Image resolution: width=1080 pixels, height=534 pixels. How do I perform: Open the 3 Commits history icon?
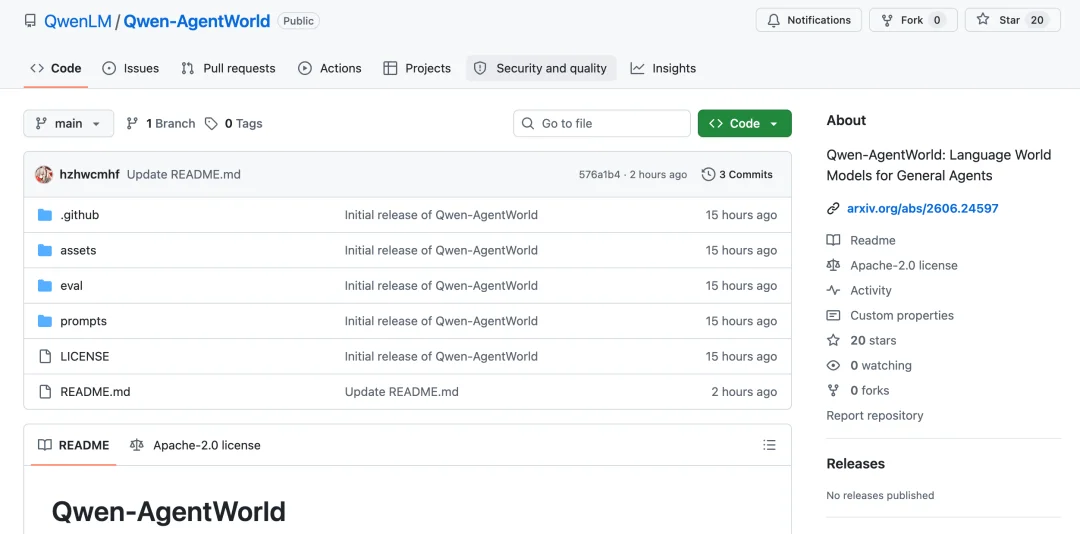(x=708, y=174)
